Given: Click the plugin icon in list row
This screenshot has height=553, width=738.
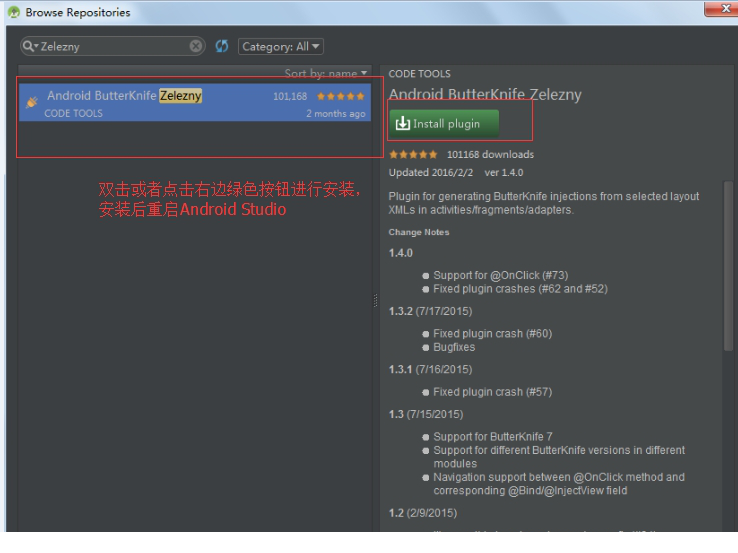Looking at the screenshot, I should coord(32,102).
